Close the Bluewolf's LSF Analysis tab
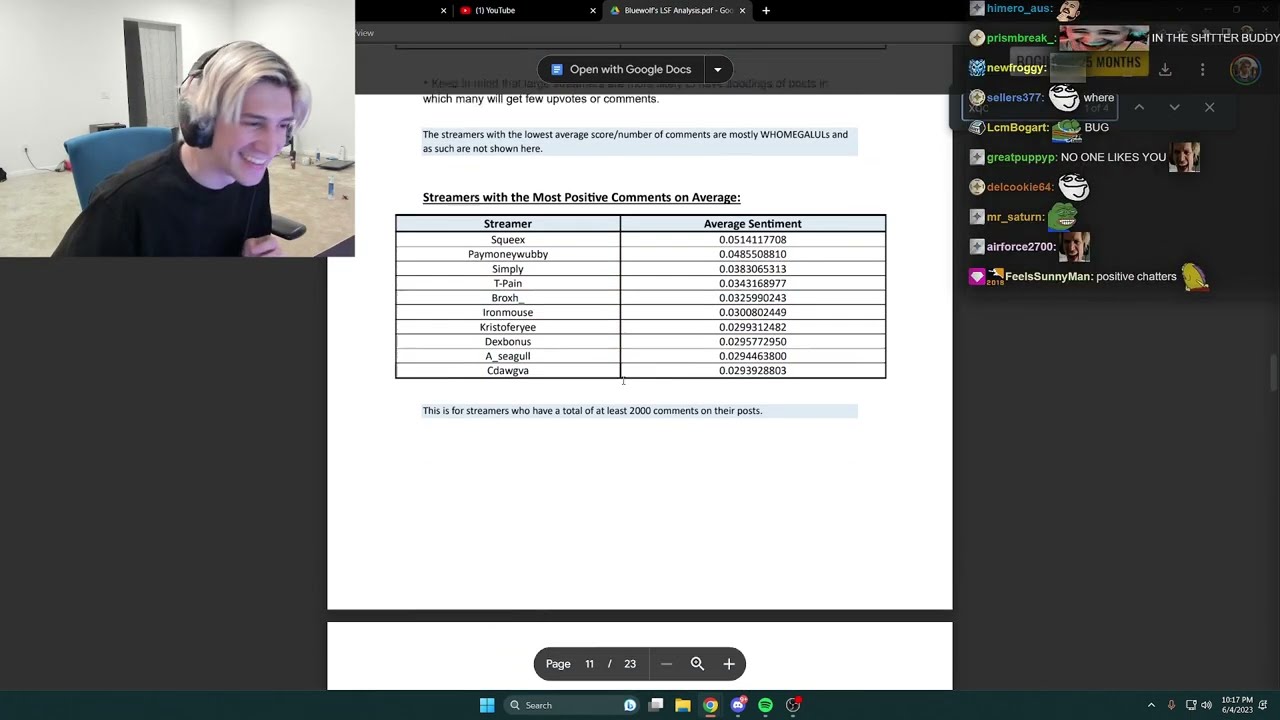 pos(742,10)
